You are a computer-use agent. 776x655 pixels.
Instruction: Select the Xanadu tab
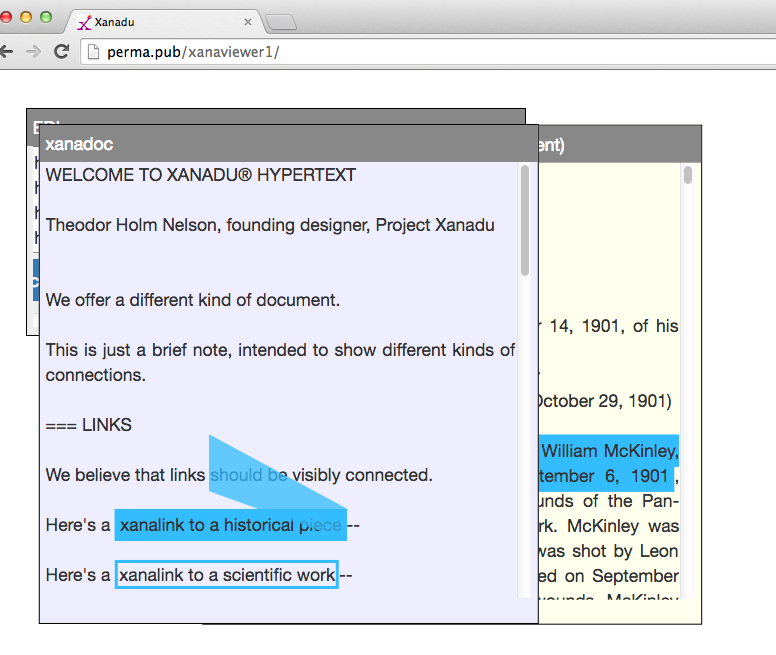(x=163, y=22)
